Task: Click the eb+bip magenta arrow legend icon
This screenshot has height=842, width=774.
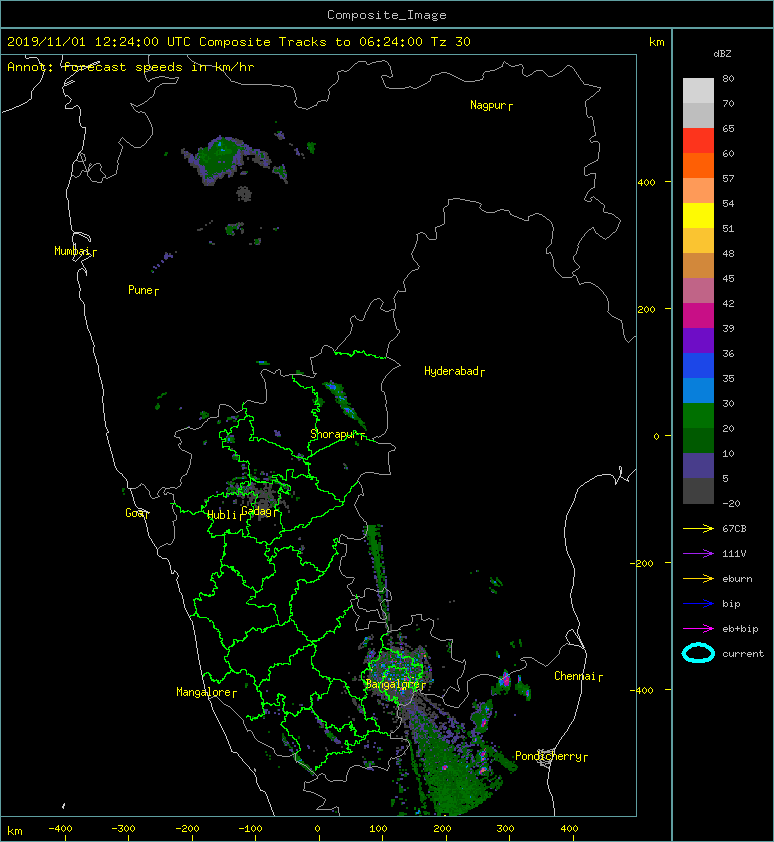Action: 698,629
